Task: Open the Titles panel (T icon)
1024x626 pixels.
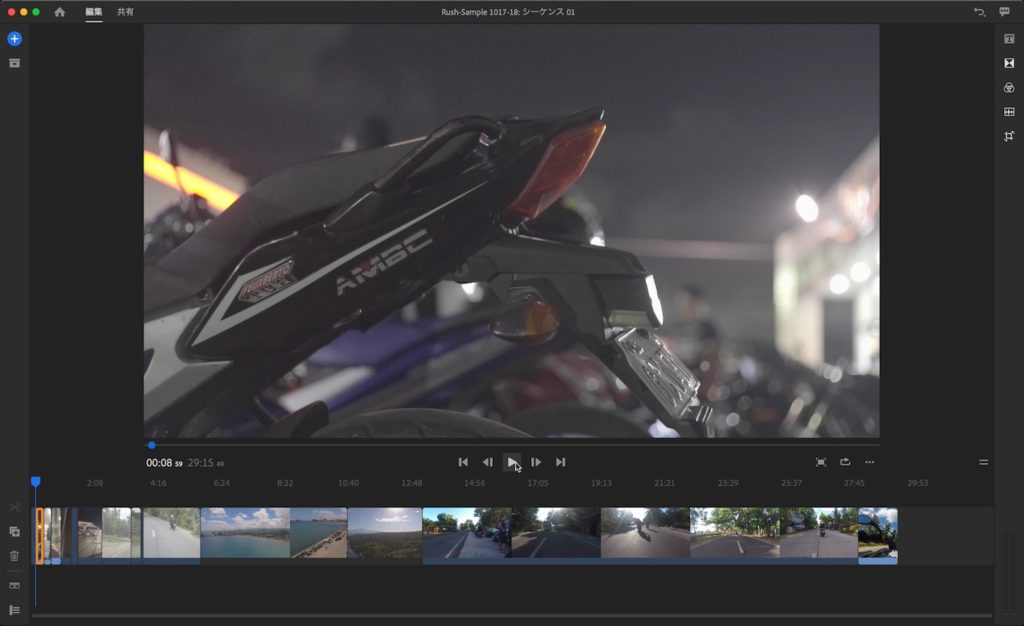Action: pyautogui.click(x=1009, y=39)
